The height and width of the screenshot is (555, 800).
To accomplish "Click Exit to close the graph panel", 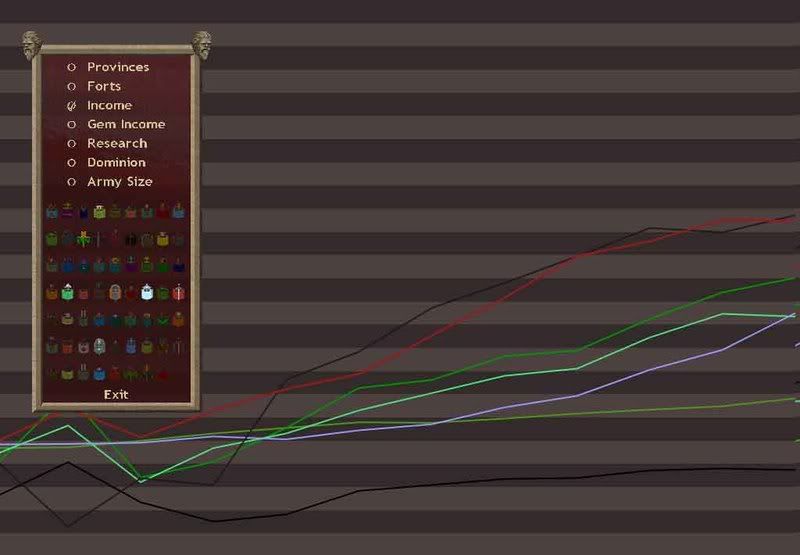I will (x=116, y=394).
